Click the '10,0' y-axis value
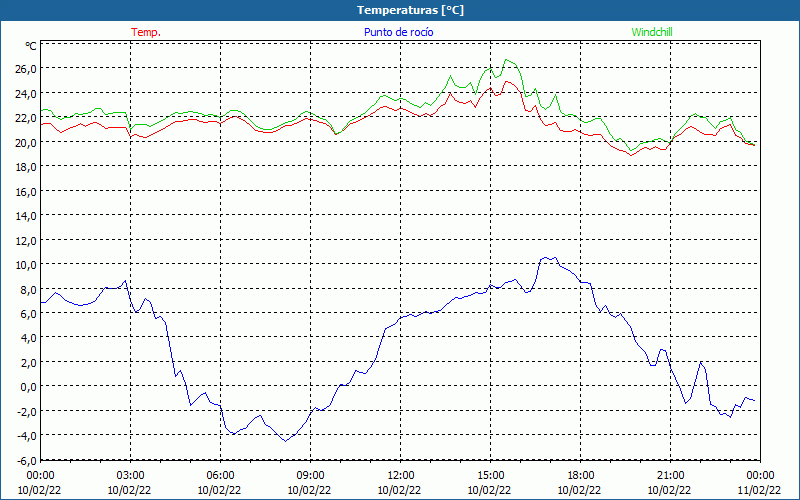The height and width of the screenshot is (500, 800). tap(26, 264)
